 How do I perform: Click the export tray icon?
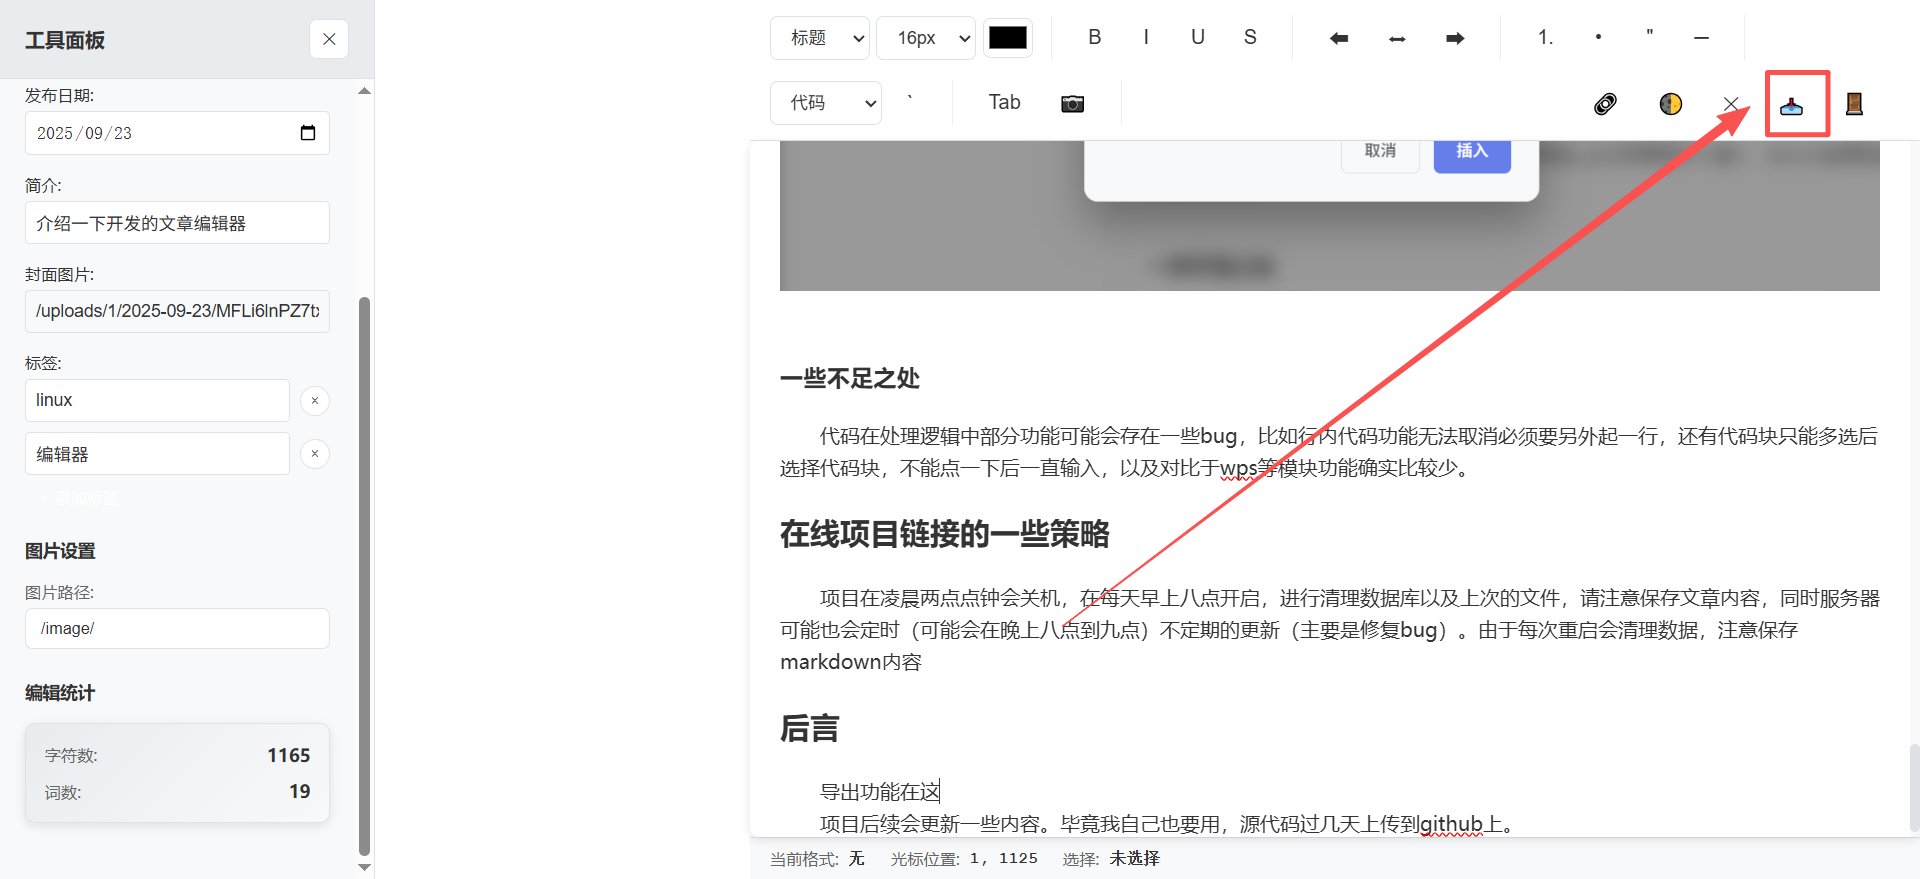pos(1791,105)
